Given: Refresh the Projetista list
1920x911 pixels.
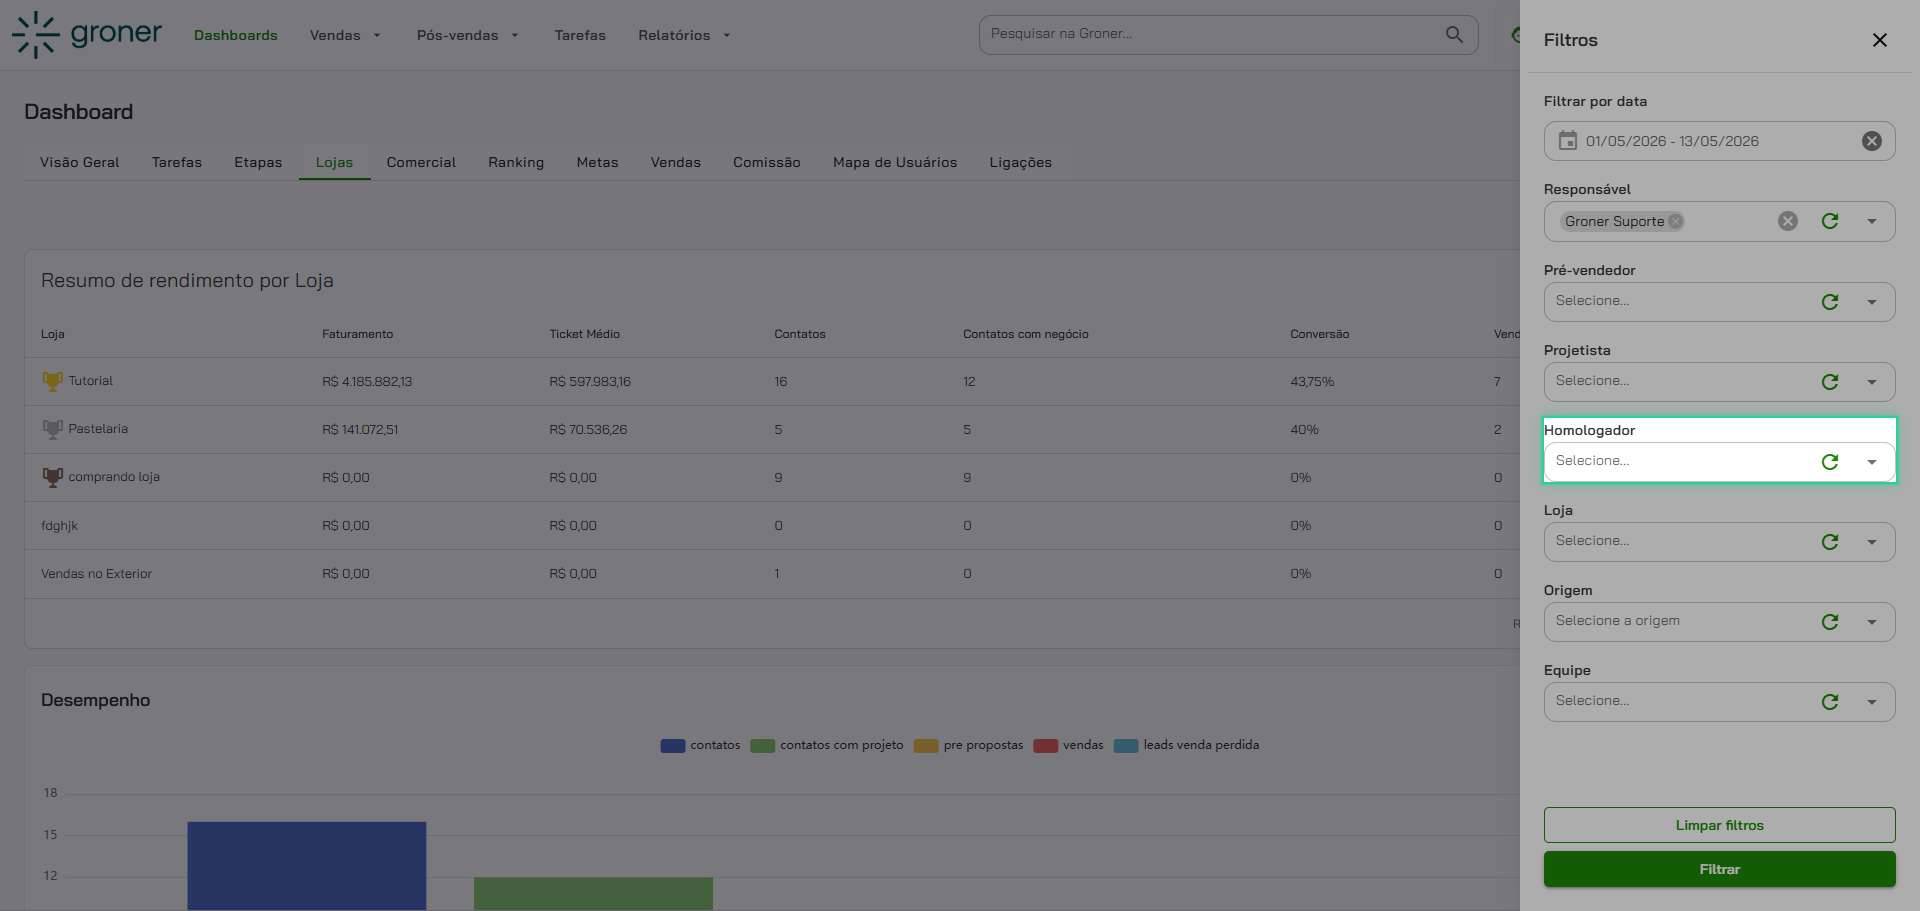Looking at the screenshot, I should [x=1829, y=382].
